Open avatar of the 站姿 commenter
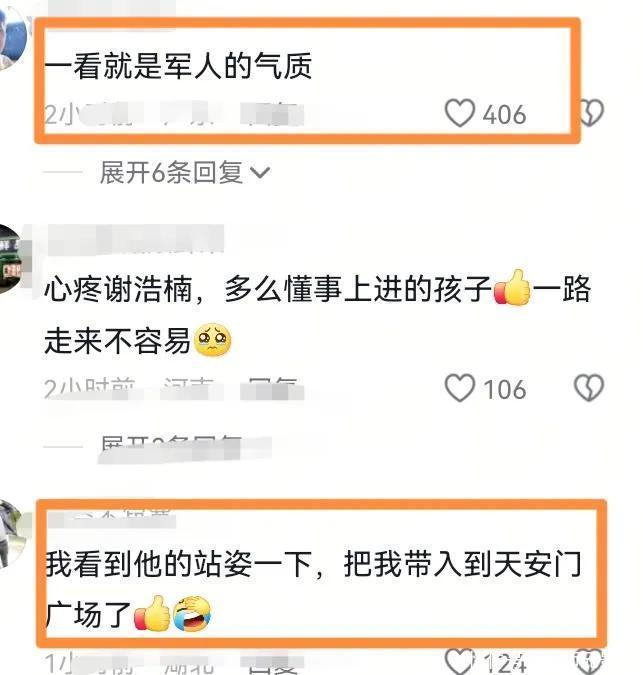Viewport: 643px width, 675px height. coord(13,534)
